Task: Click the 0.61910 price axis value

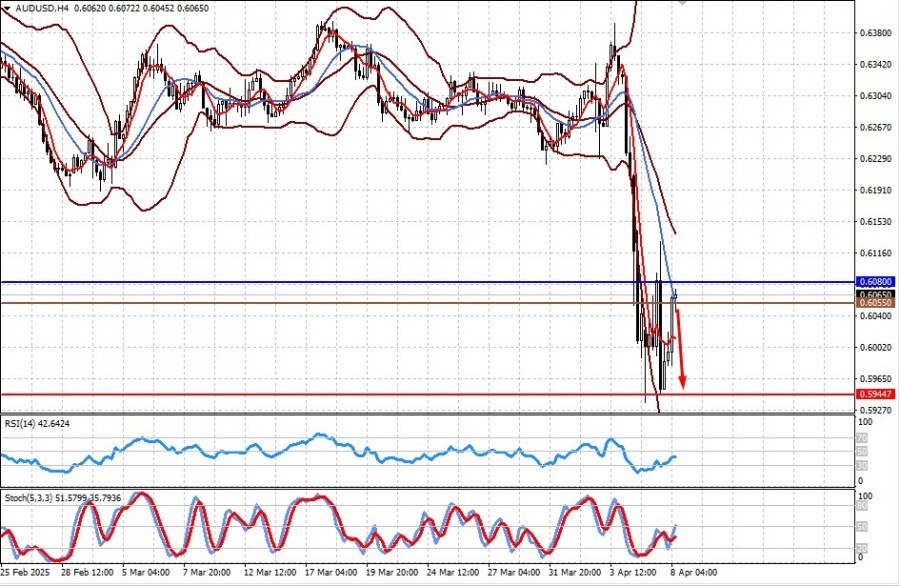Action: [876, 191]
